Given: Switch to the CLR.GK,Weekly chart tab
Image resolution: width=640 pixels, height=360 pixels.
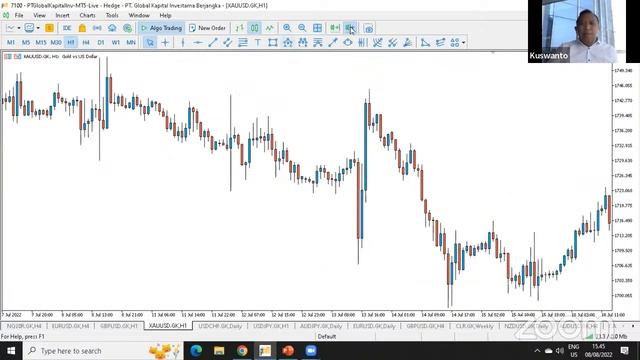Looking at the screenshot, I should point(475,326).
